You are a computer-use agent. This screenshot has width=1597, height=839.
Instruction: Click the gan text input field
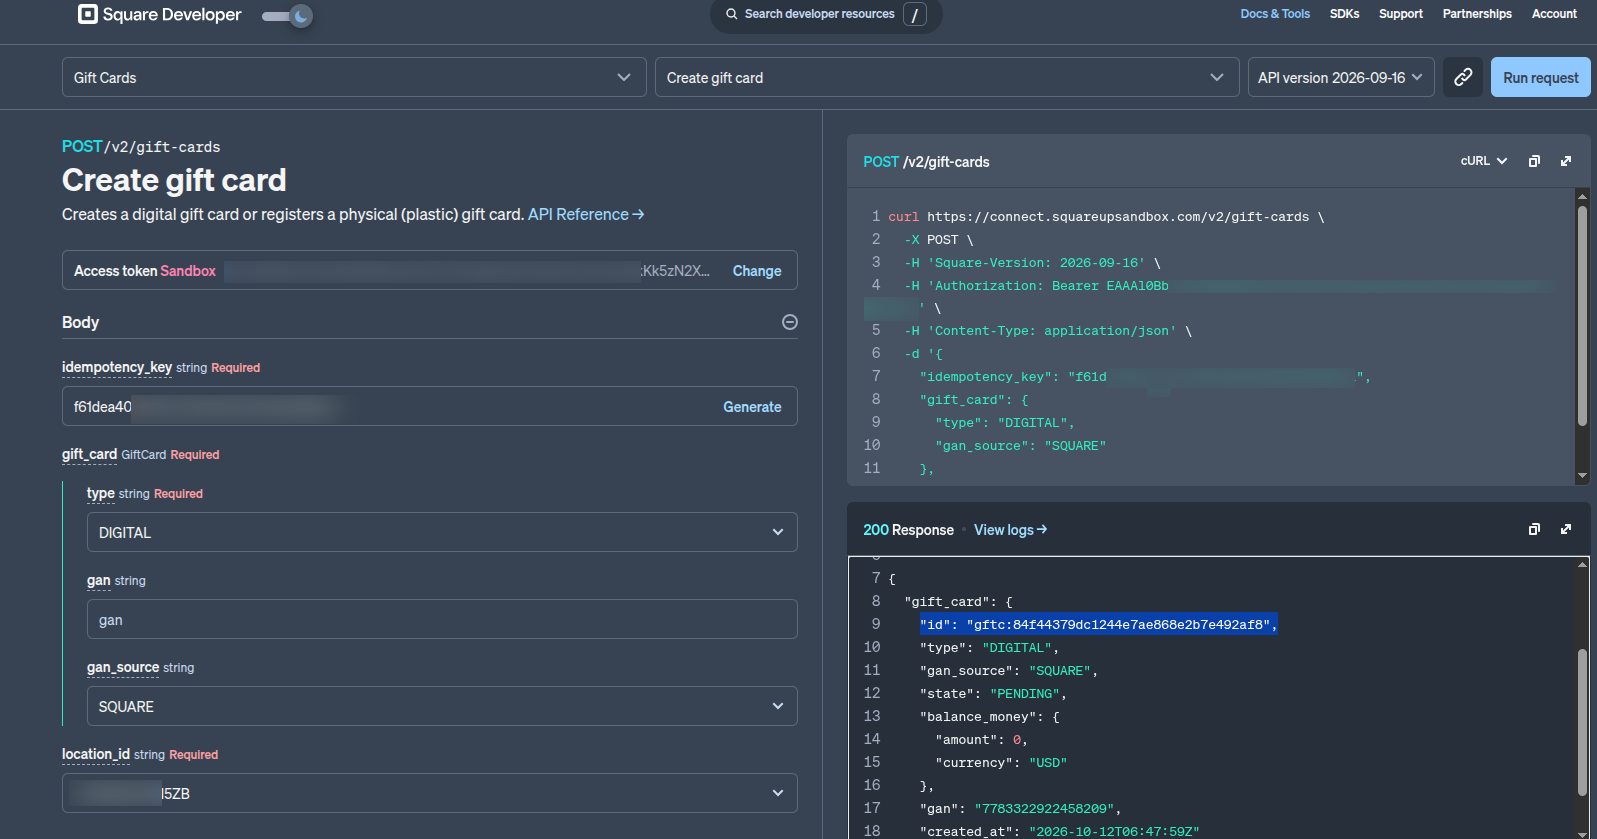(442, 619)
